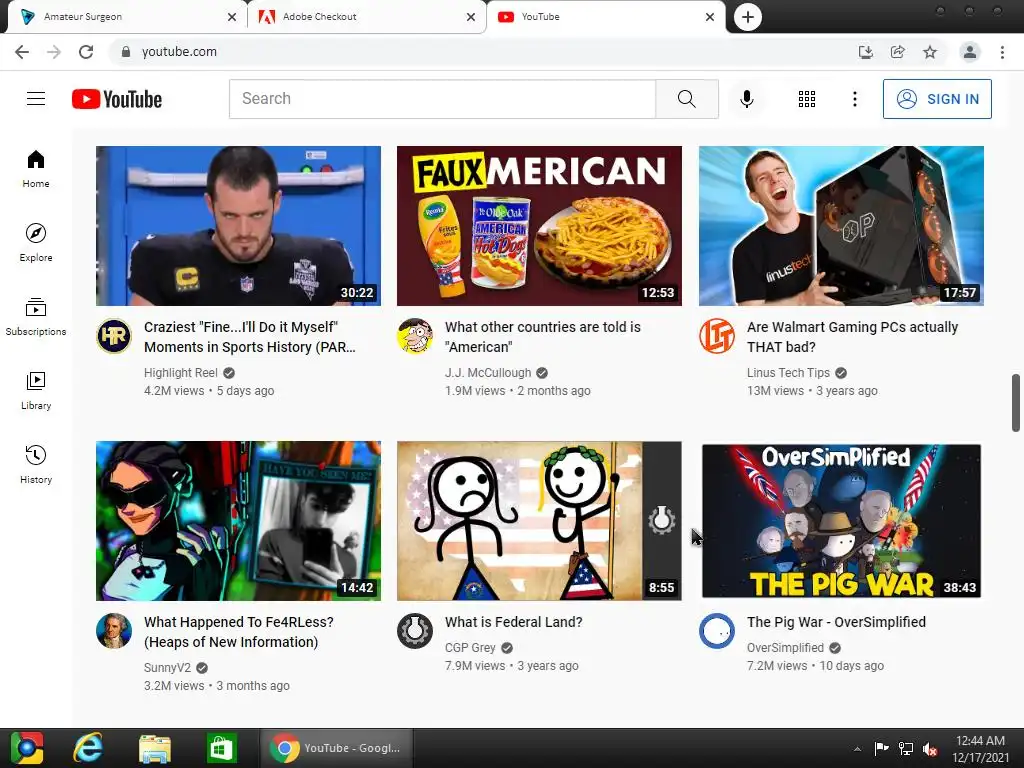Click the search magnifier button
This screenshot has height=768, width=1024.
click(686, 99)
